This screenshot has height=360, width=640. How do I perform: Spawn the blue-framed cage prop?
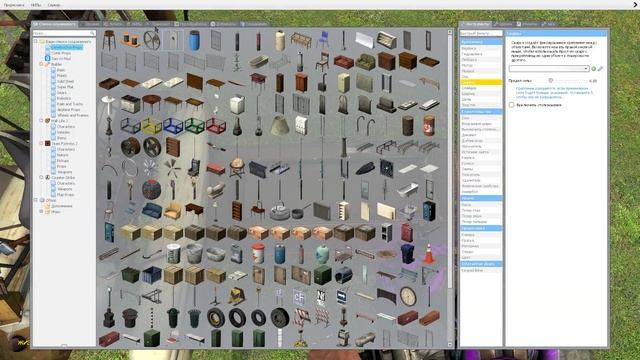click(x=173, y=125)
